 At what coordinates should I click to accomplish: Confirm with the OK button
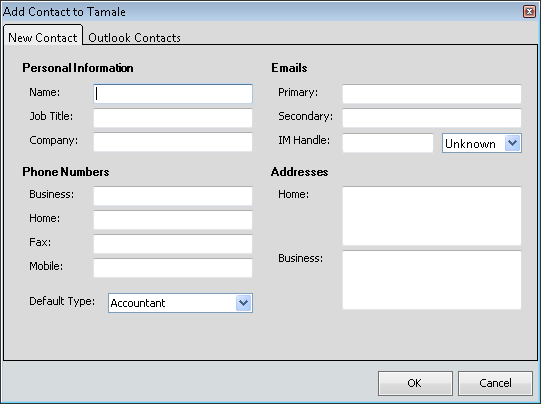click(415, 383)
